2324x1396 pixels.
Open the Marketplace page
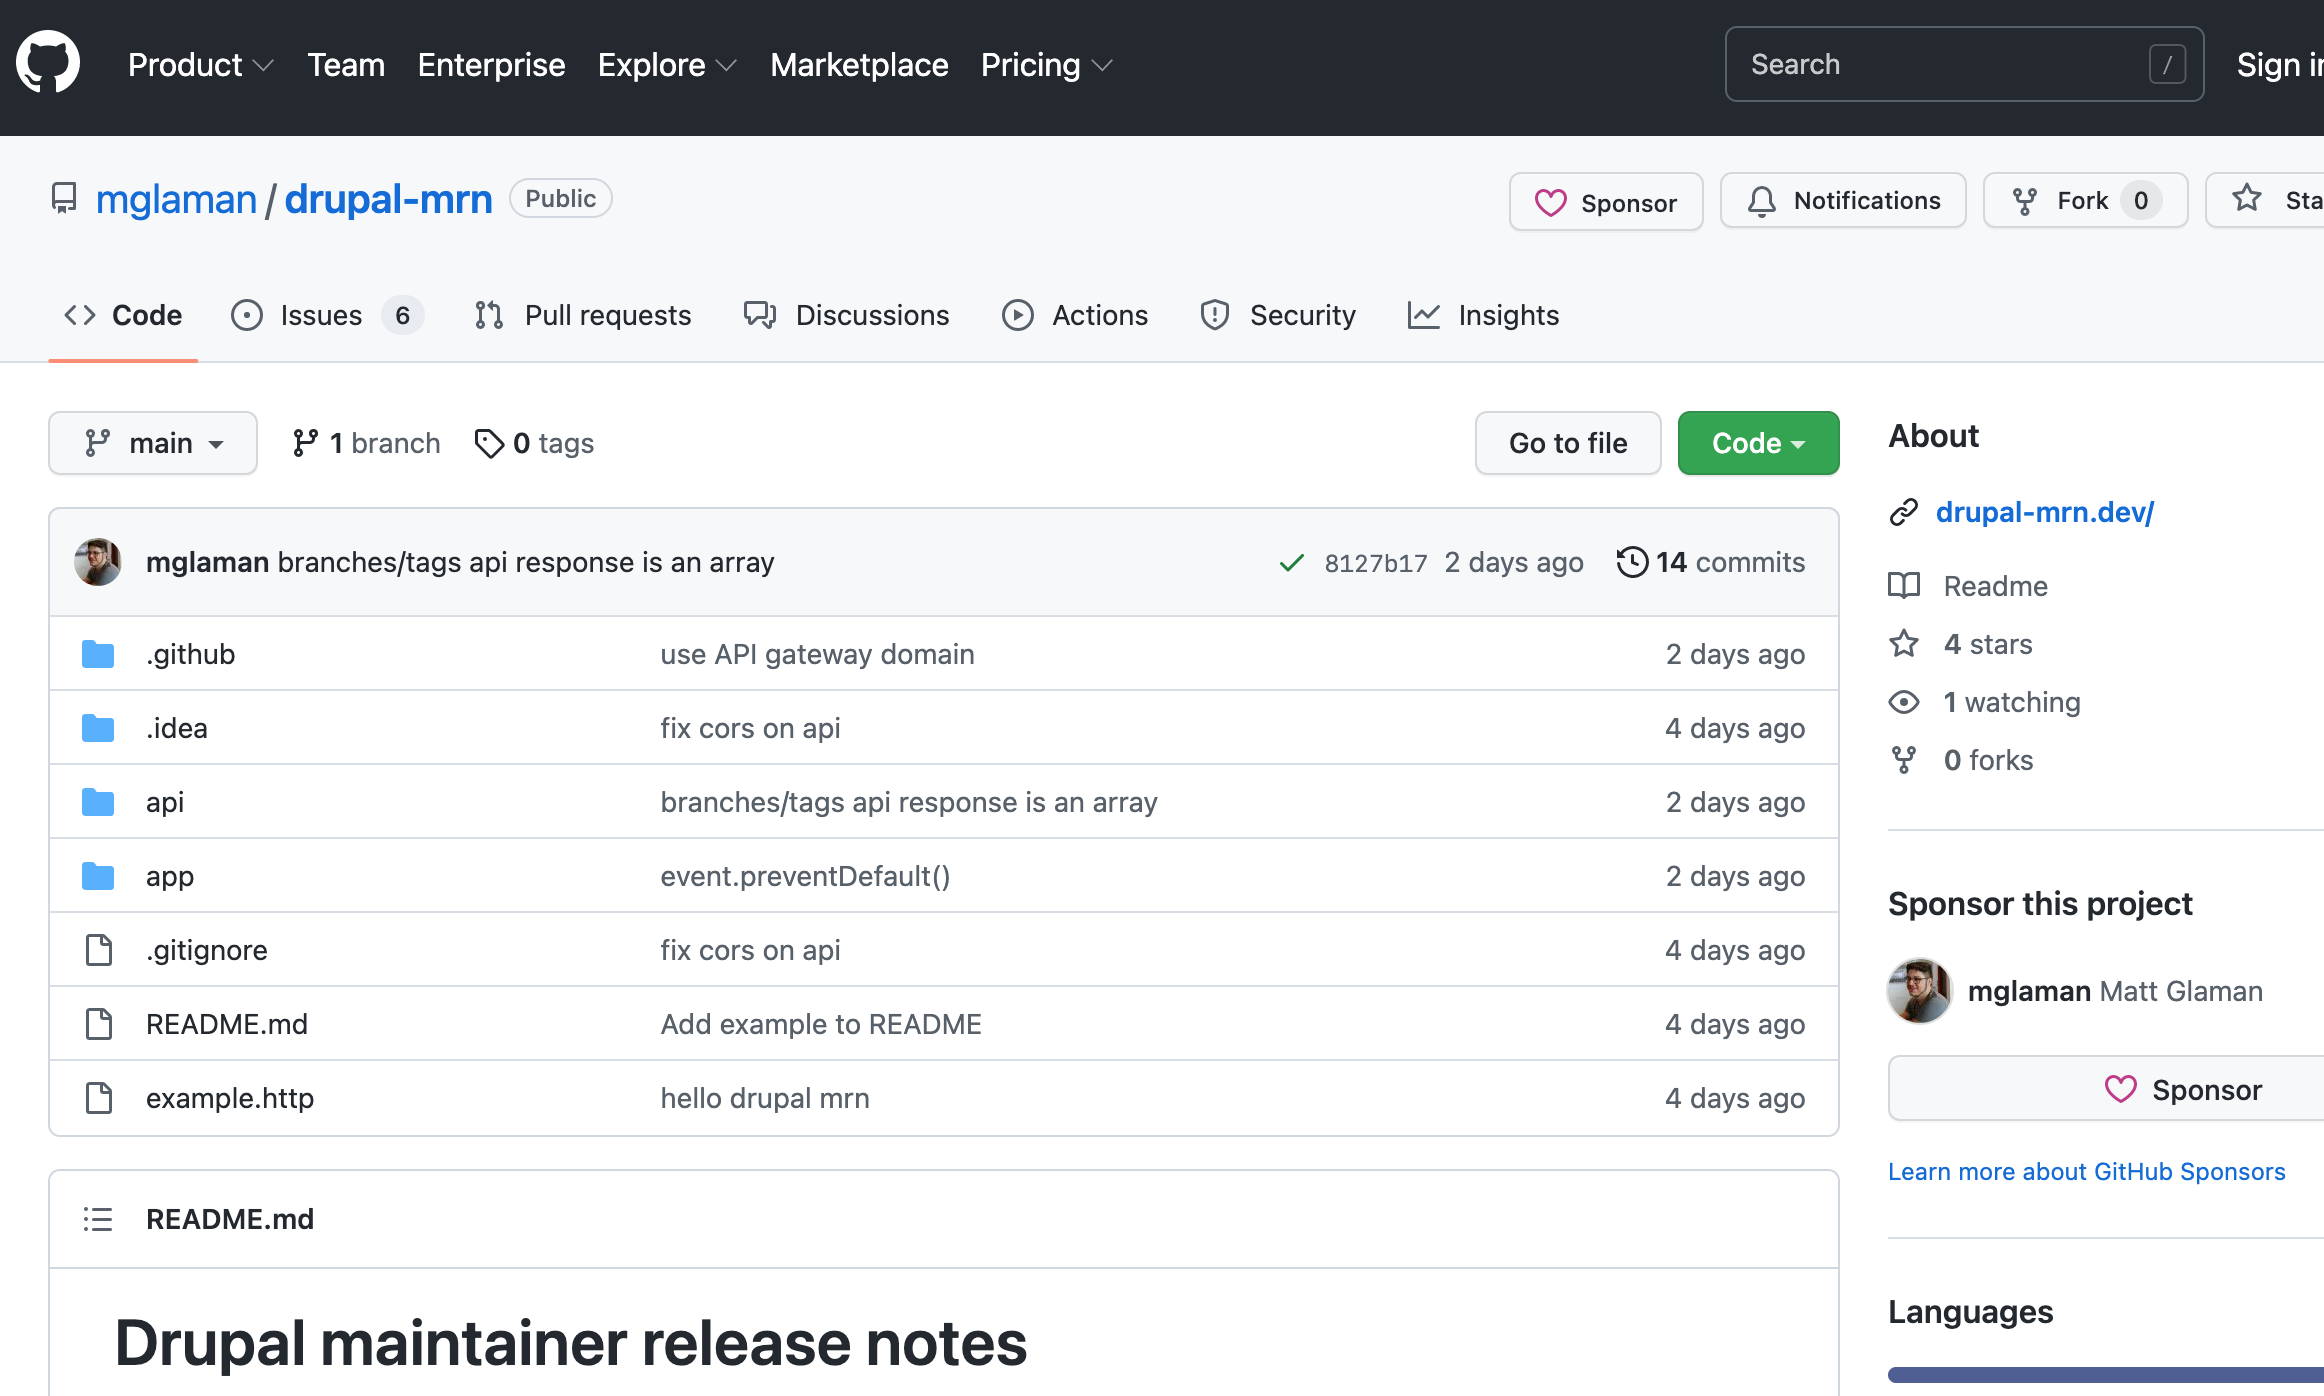pos(859,65)
